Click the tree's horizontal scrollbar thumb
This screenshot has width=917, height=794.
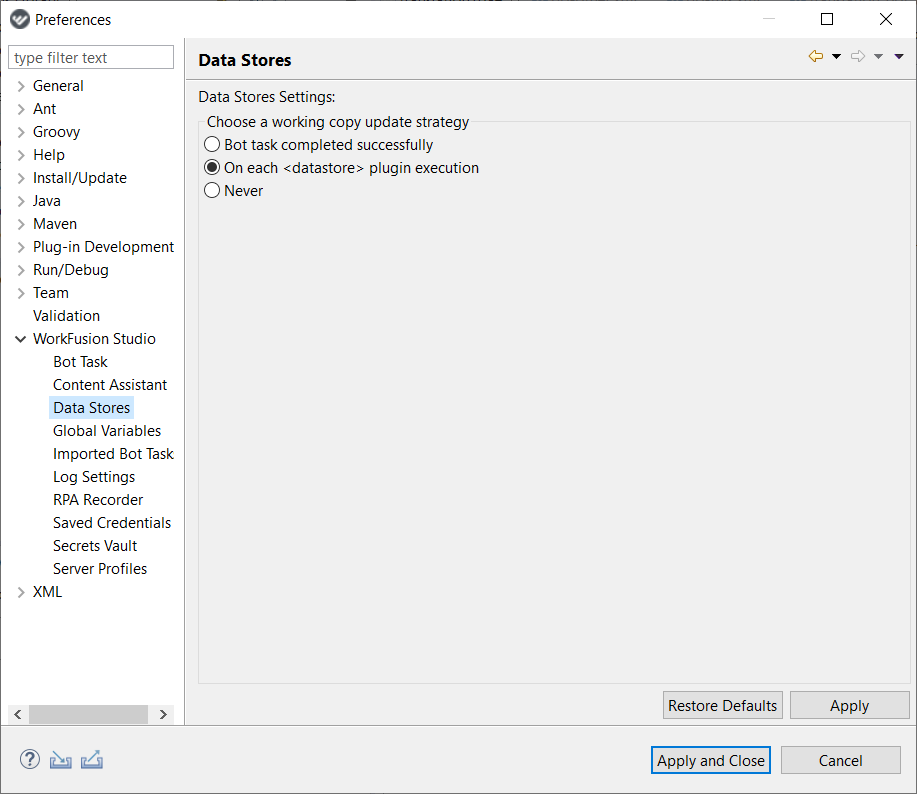click(88, 714)
